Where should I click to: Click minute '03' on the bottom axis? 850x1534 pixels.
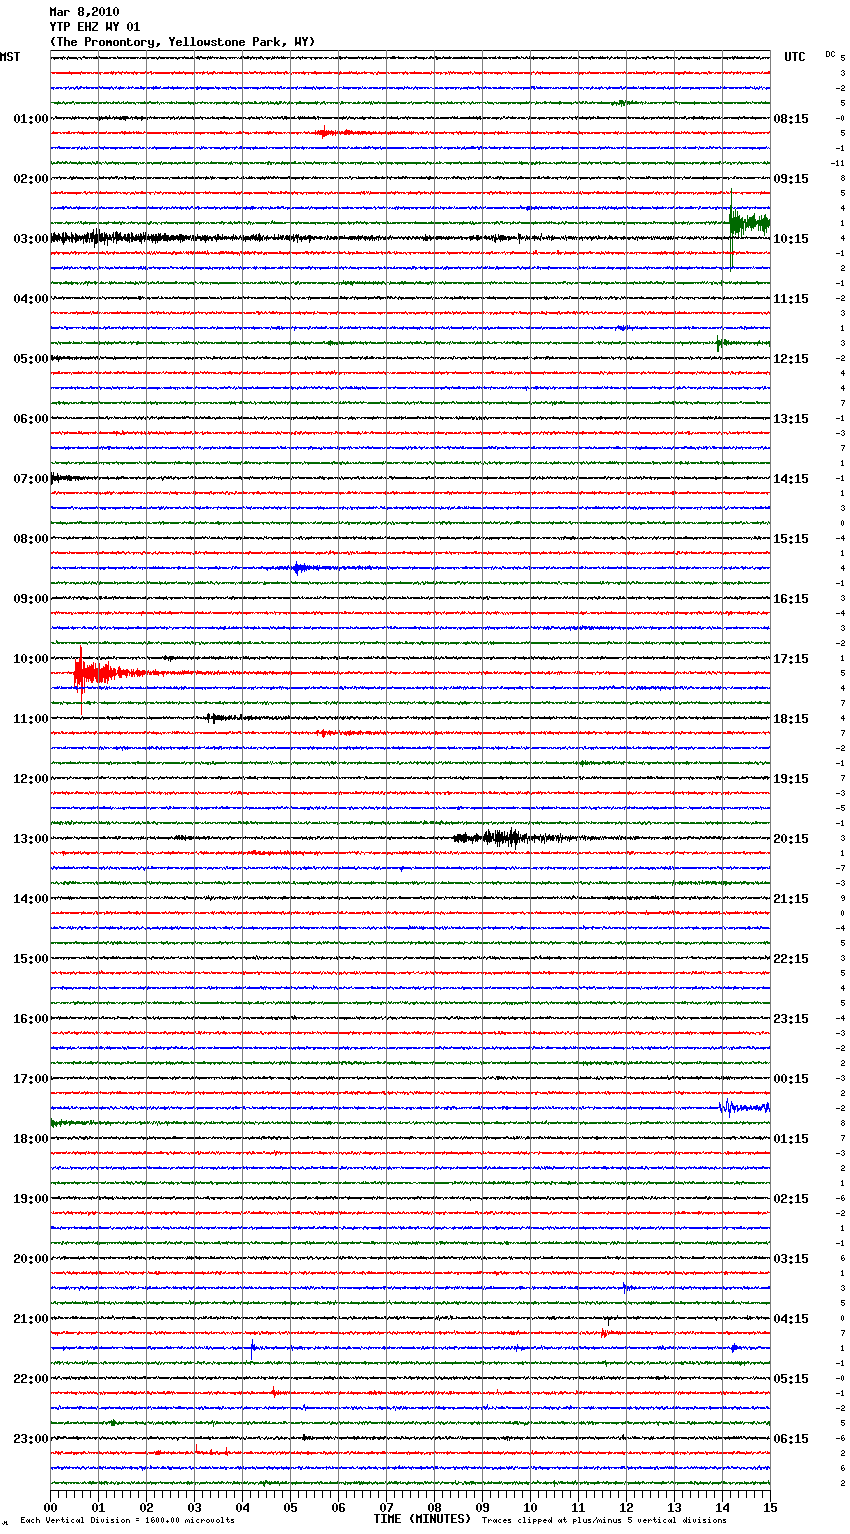coord(195,1507)
